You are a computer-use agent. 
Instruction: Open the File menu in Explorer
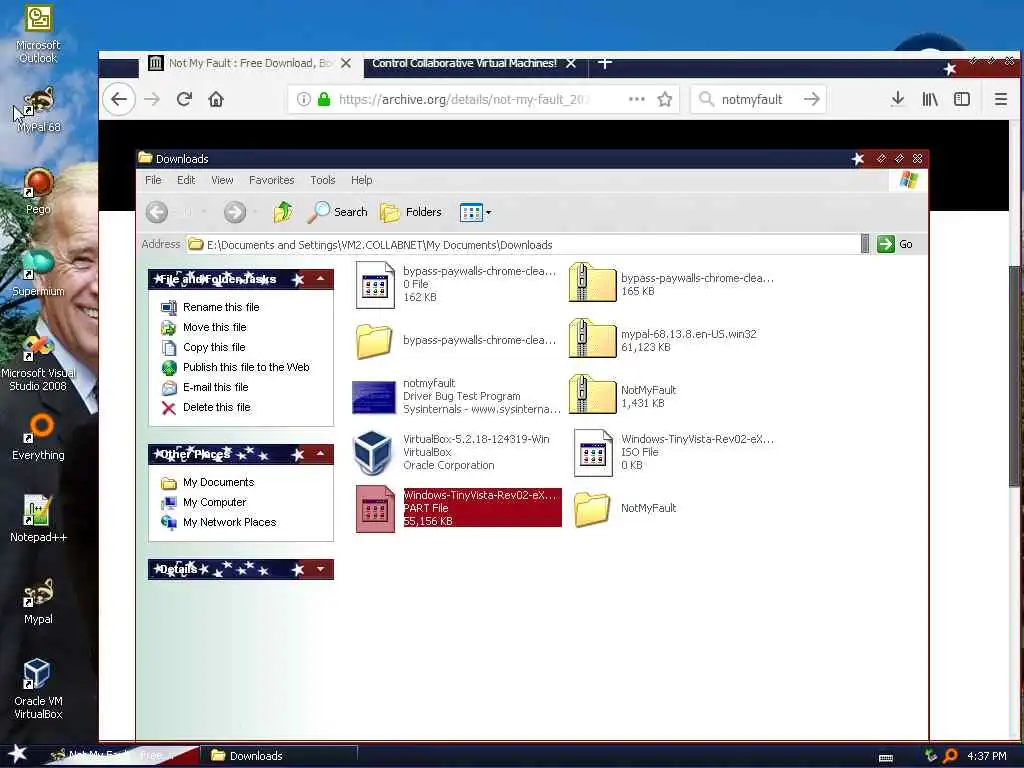point(153,180)
